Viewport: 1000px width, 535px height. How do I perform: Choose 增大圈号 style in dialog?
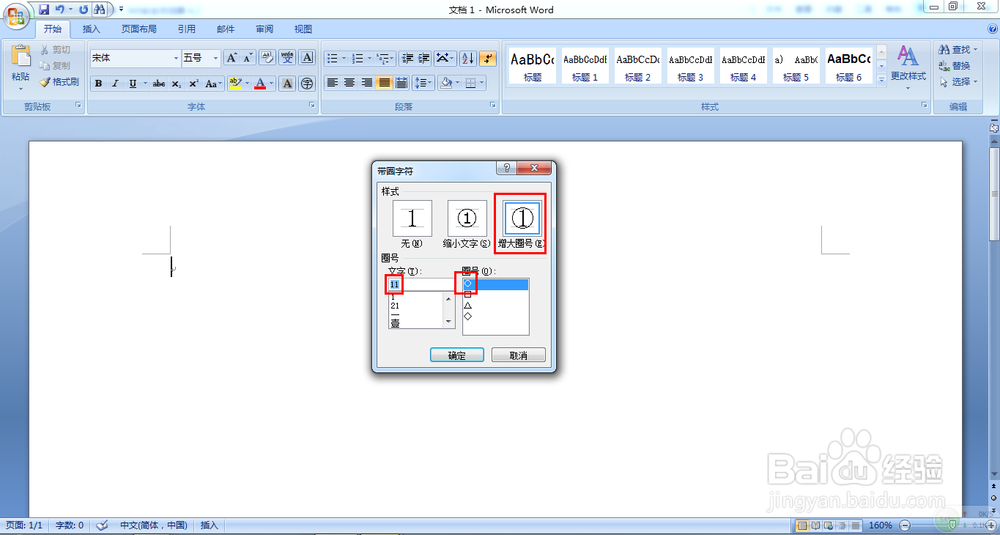[522, 224]
